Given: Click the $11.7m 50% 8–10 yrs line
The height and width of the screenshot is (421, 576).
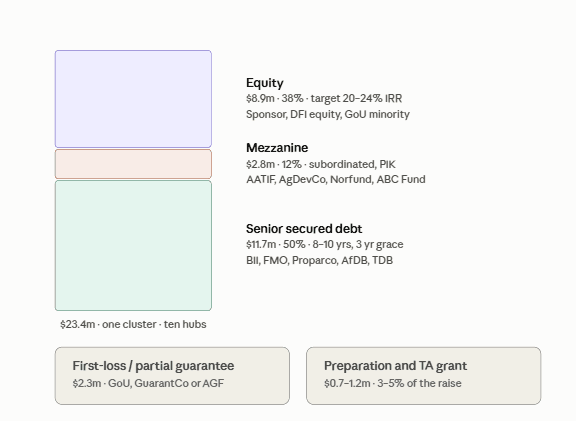Looking at the screenshot, I should (325, 245).
